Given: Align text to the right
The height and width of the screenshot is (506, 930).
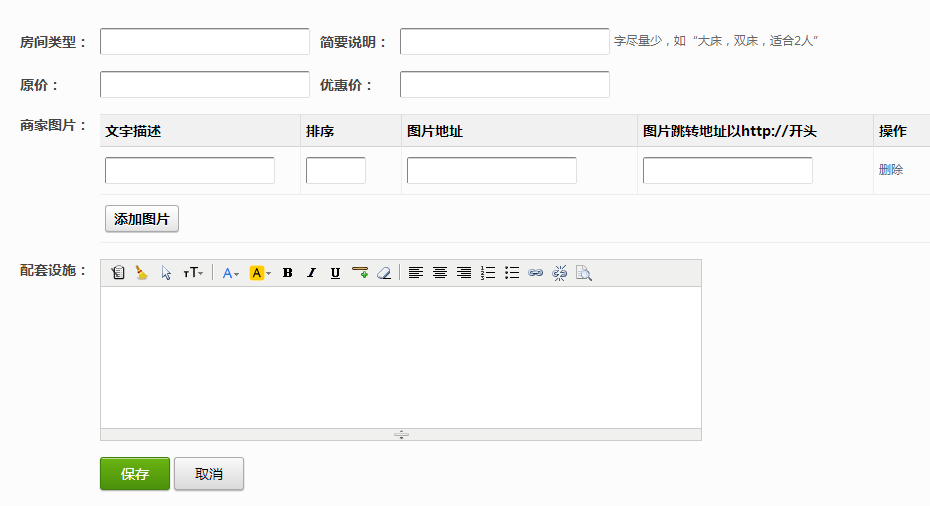Looking at the screenshot, I should click(464, 273).
